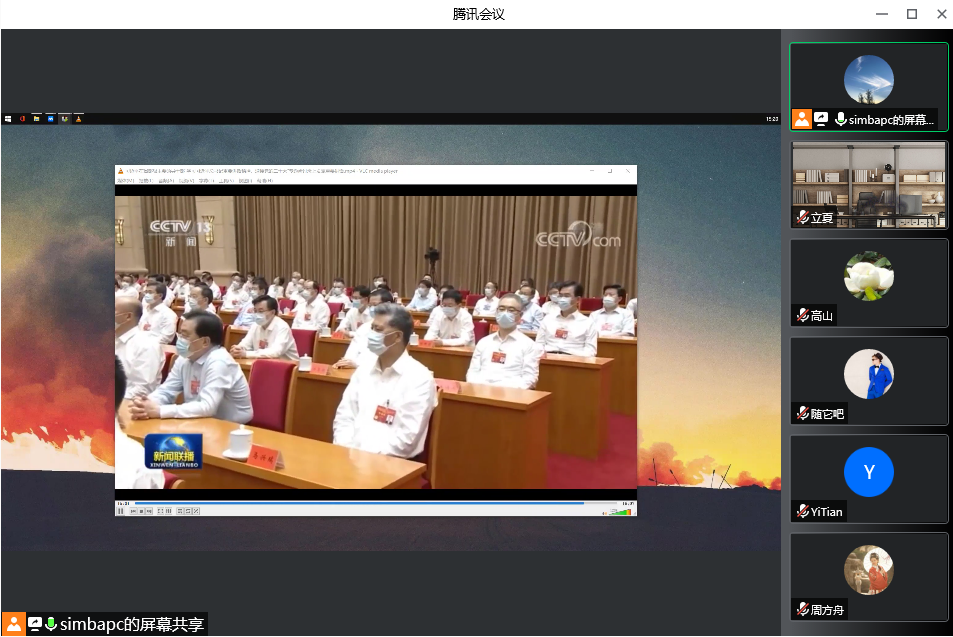Click the 周方舟 participant name label
Image resolution: width=953 pixels, height=637 pixels.
pos(826,609)
